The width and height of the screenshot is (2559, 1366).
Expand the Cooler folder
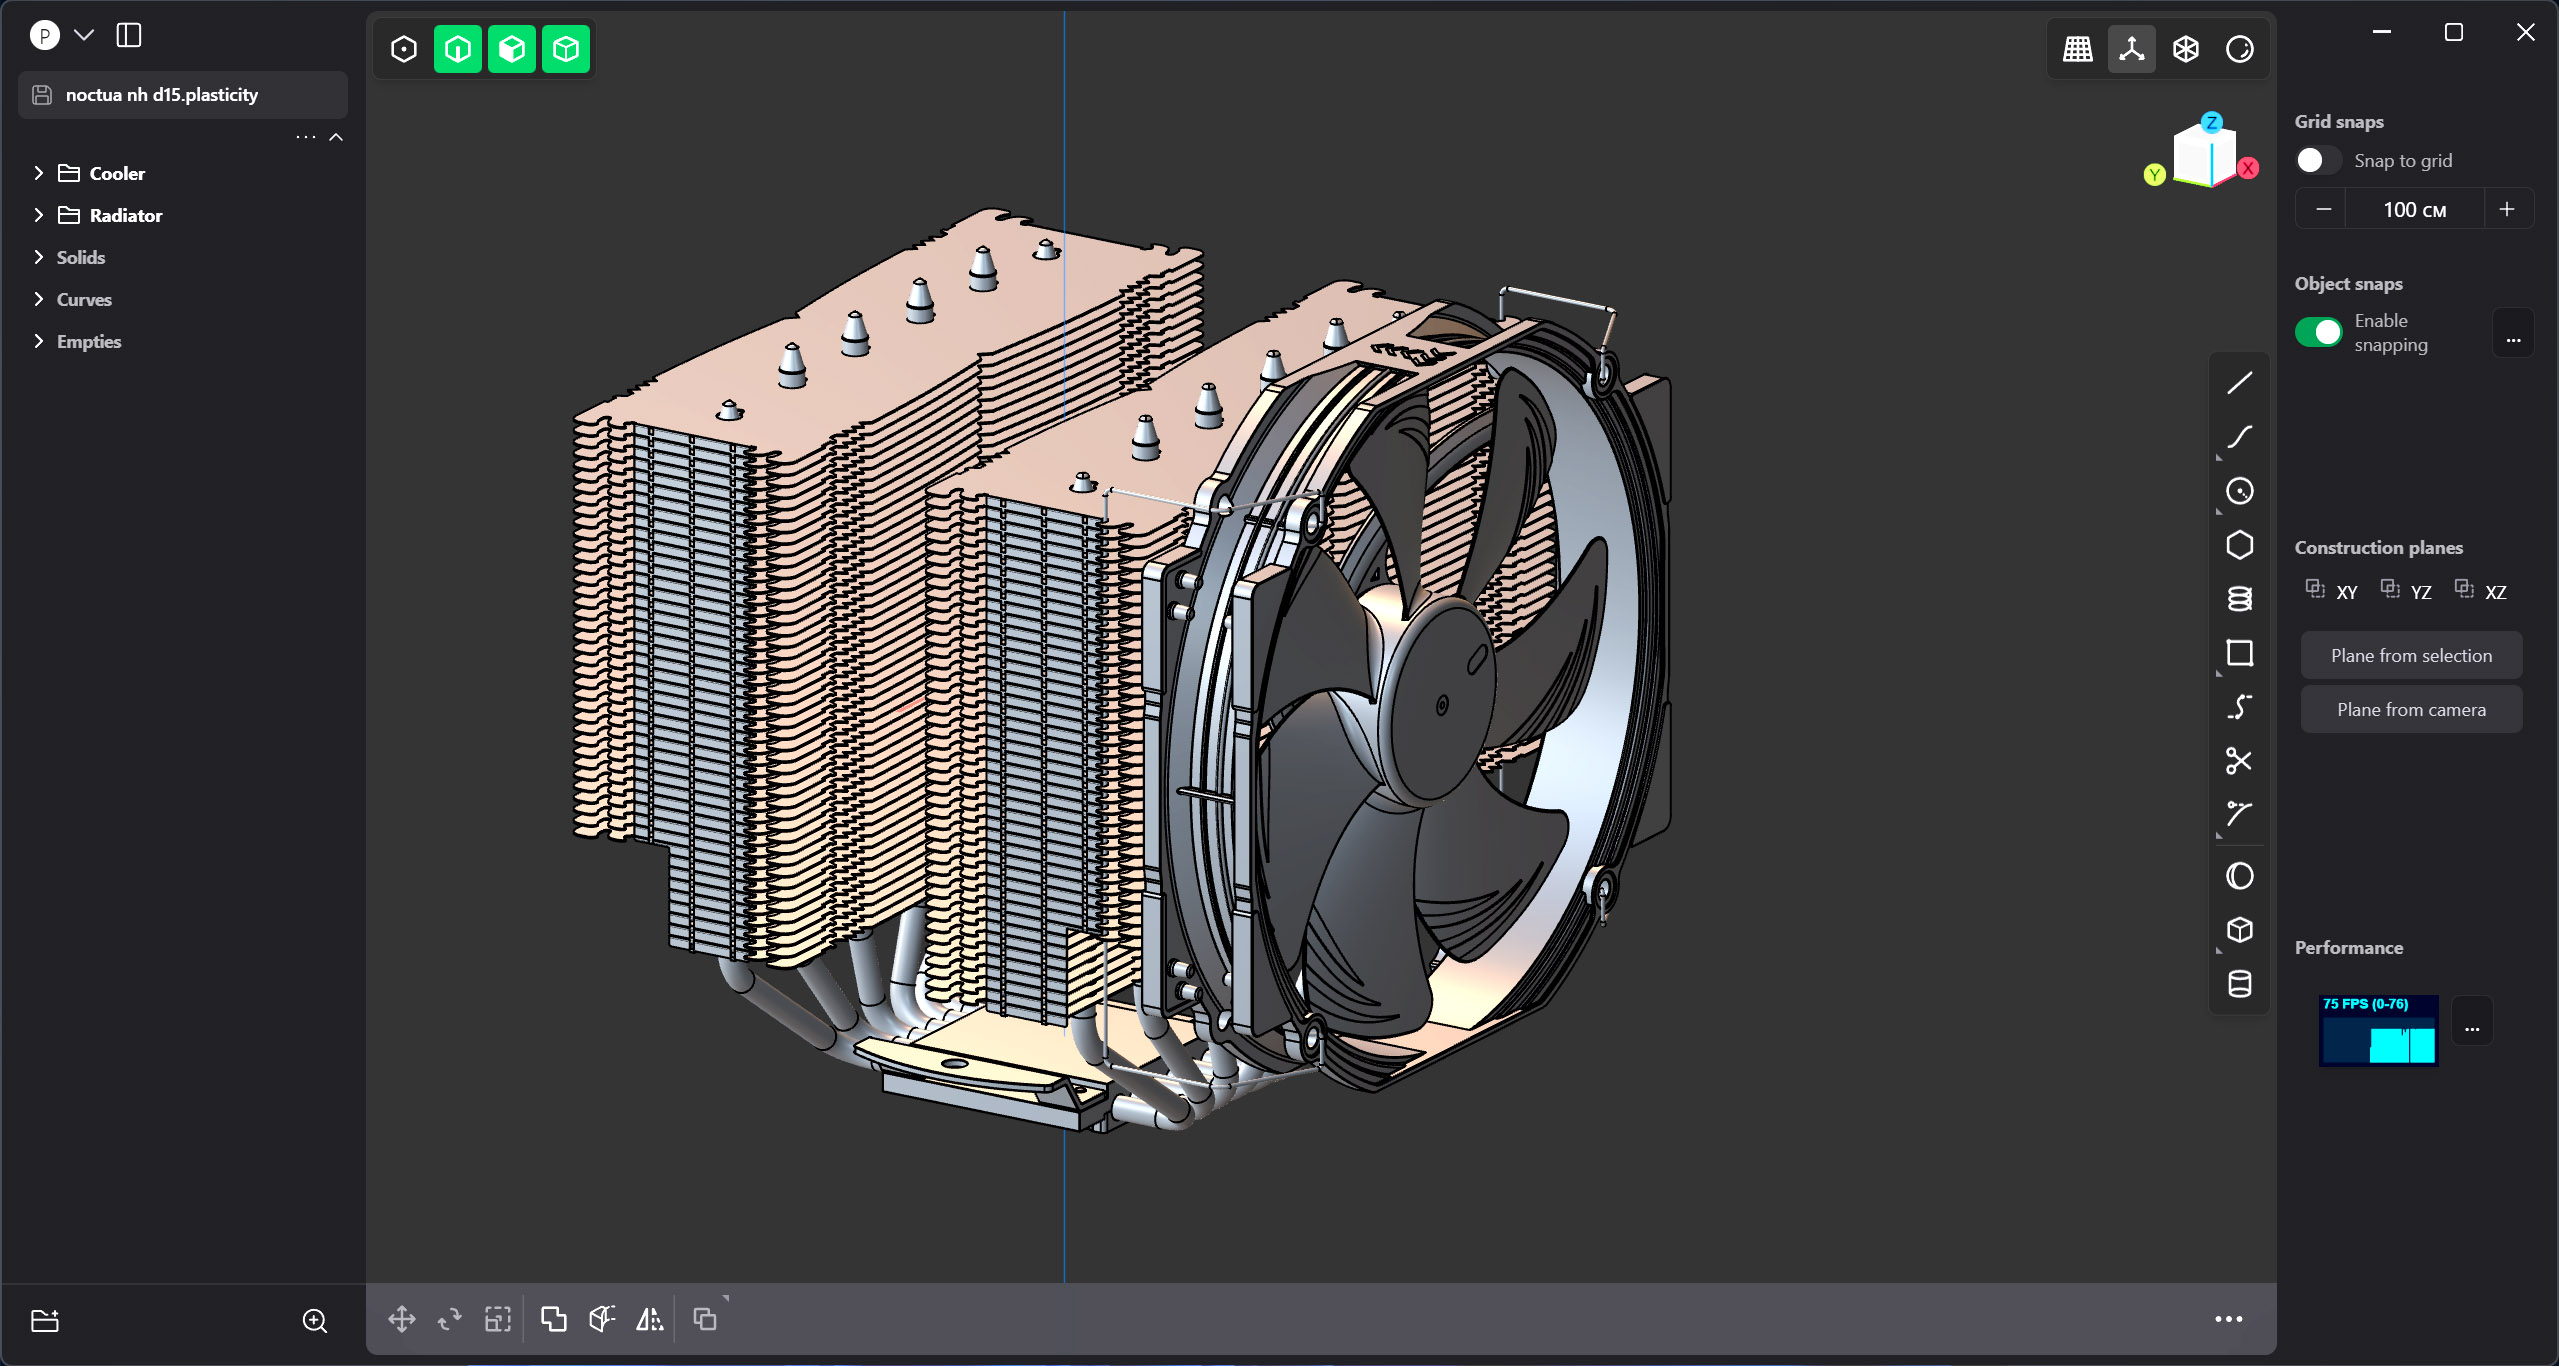pos(38,173)
